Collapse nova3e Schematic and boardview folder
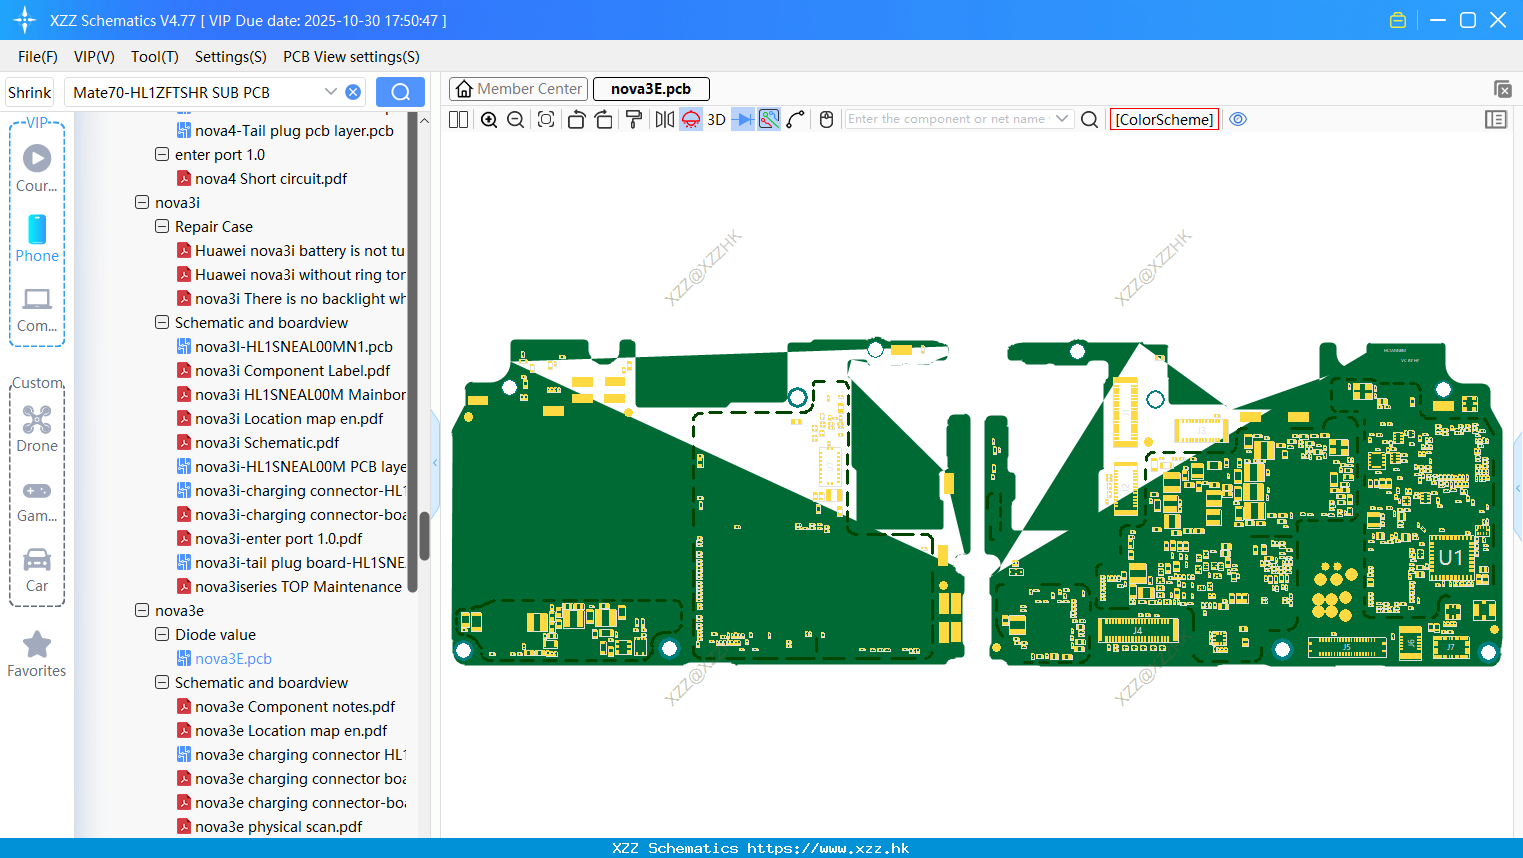This screenshot has width=1523, height=858. [x=162, y=683]
